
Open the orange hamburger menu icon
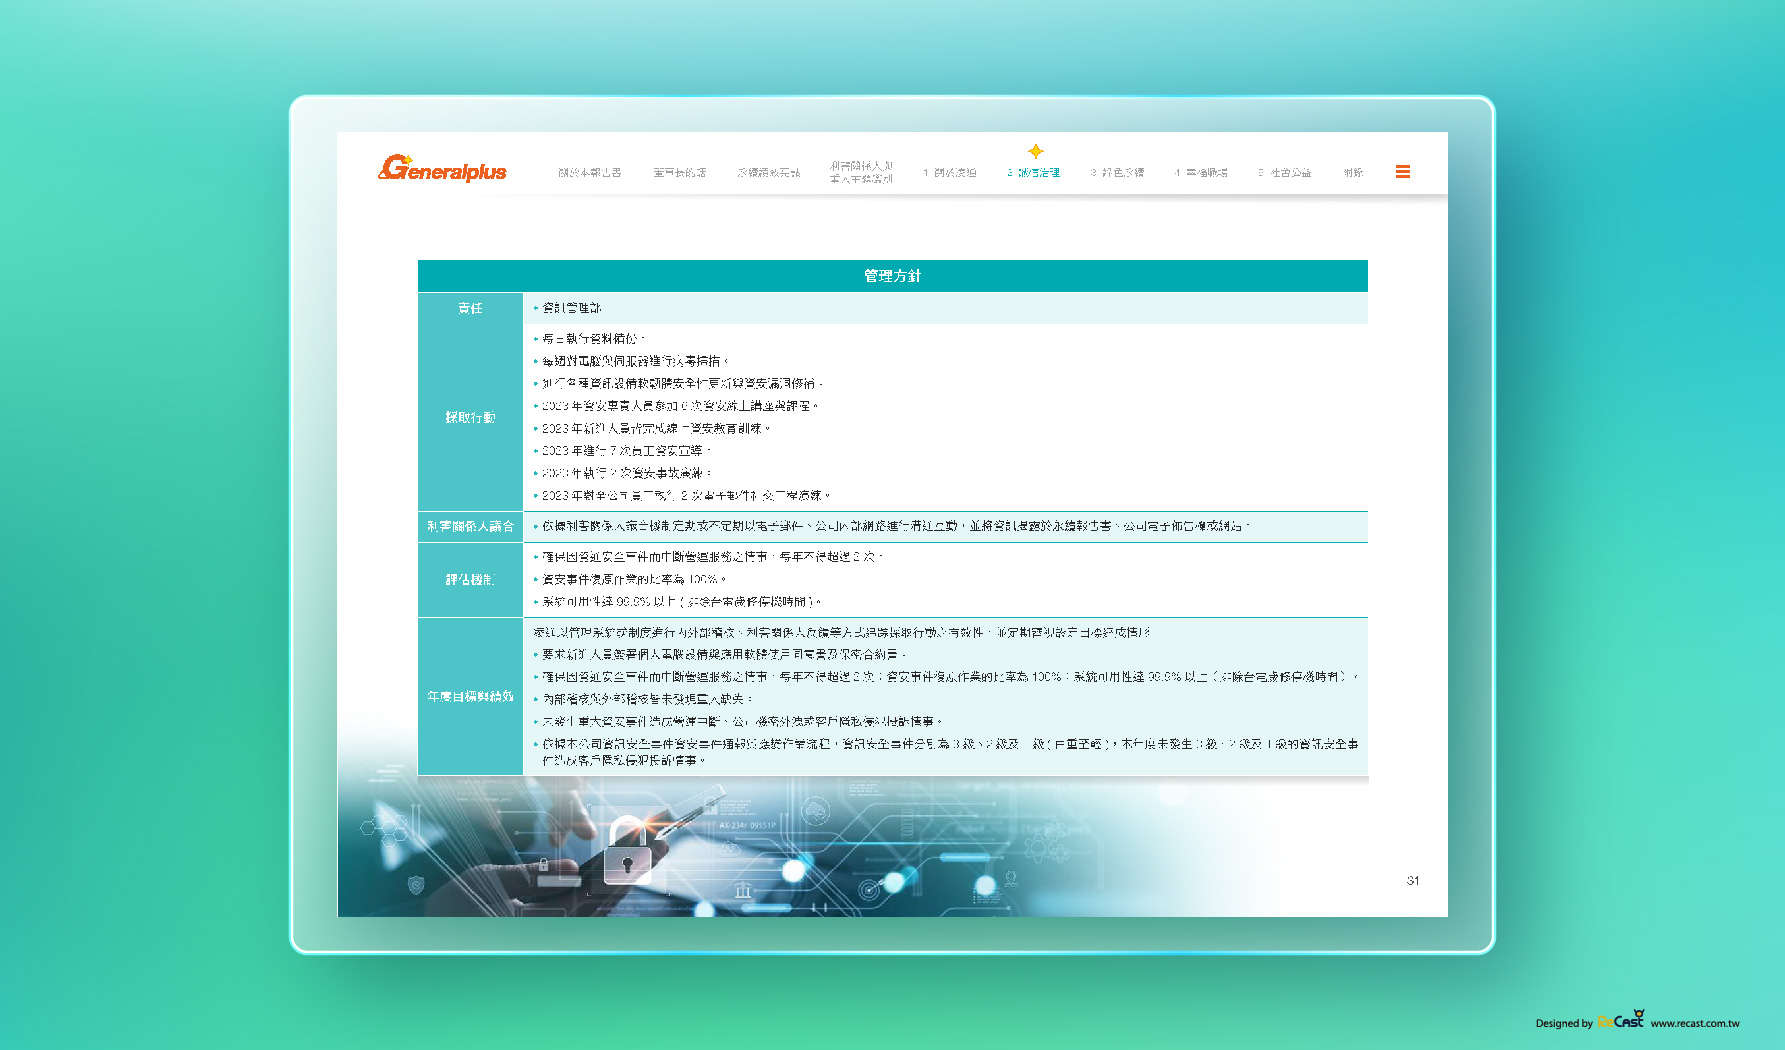pyautogui.click(x=1403, y=172)
